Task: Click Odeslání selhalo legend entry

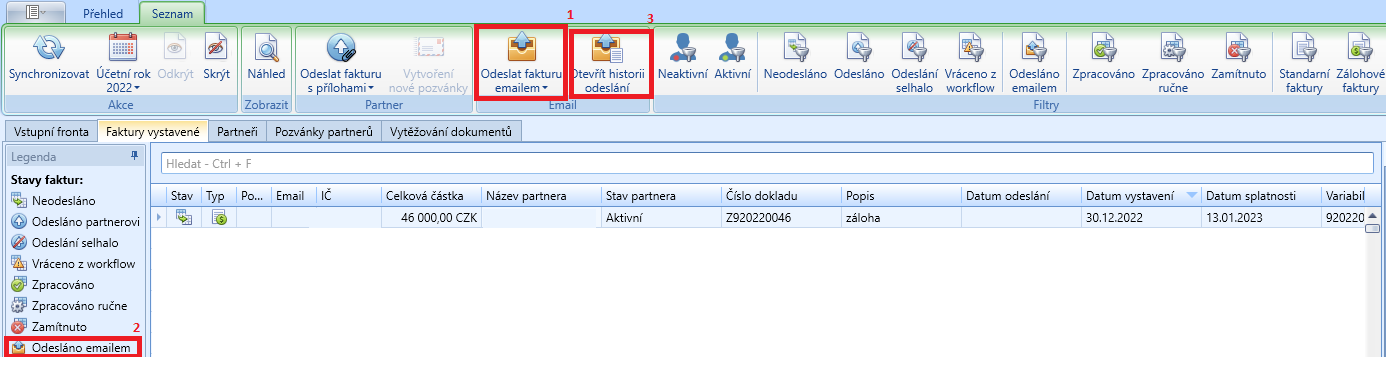Action: [x=65, y=242]
